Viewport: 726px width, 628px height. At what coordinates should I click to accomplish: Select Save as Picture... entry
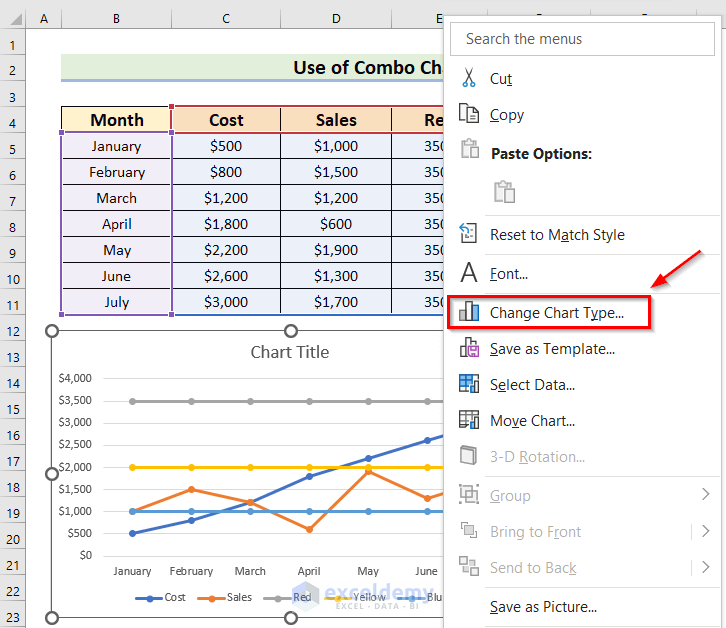(543, 607)
